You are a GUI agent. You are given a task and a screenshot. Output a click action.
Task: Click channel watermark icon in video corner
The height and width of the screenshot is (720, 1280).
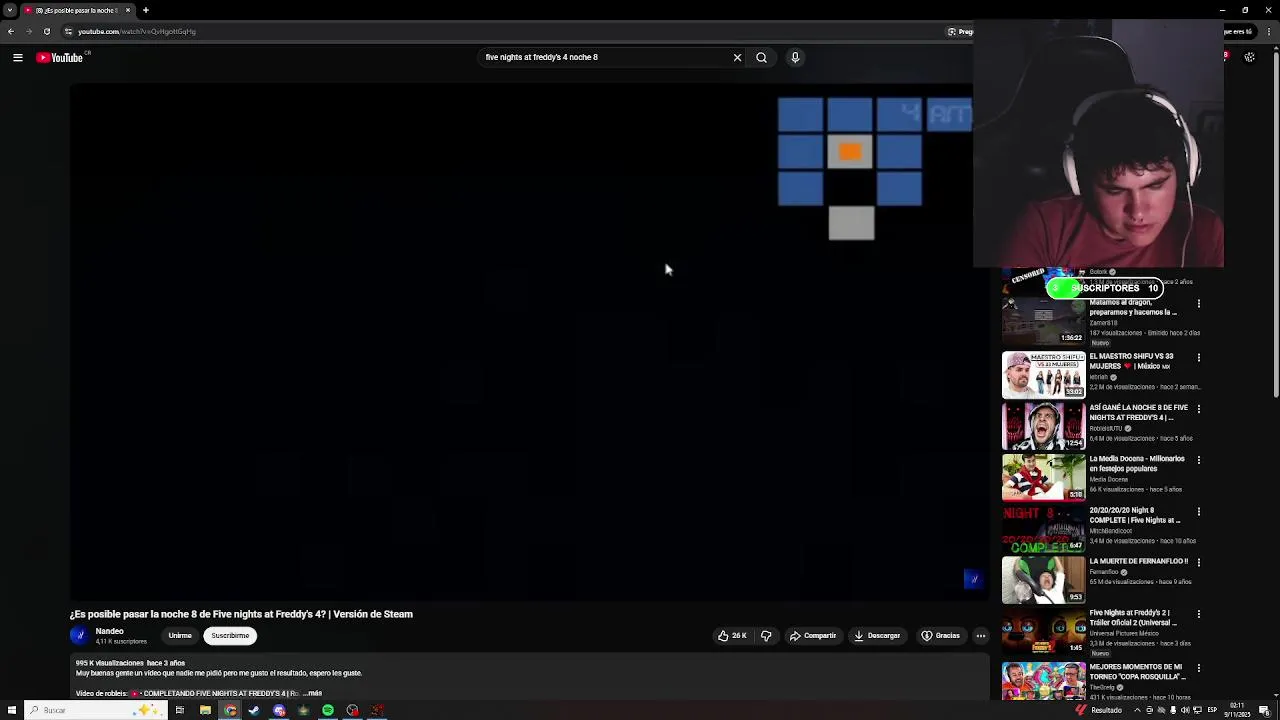pyautogui.click(x=973, y=580)
